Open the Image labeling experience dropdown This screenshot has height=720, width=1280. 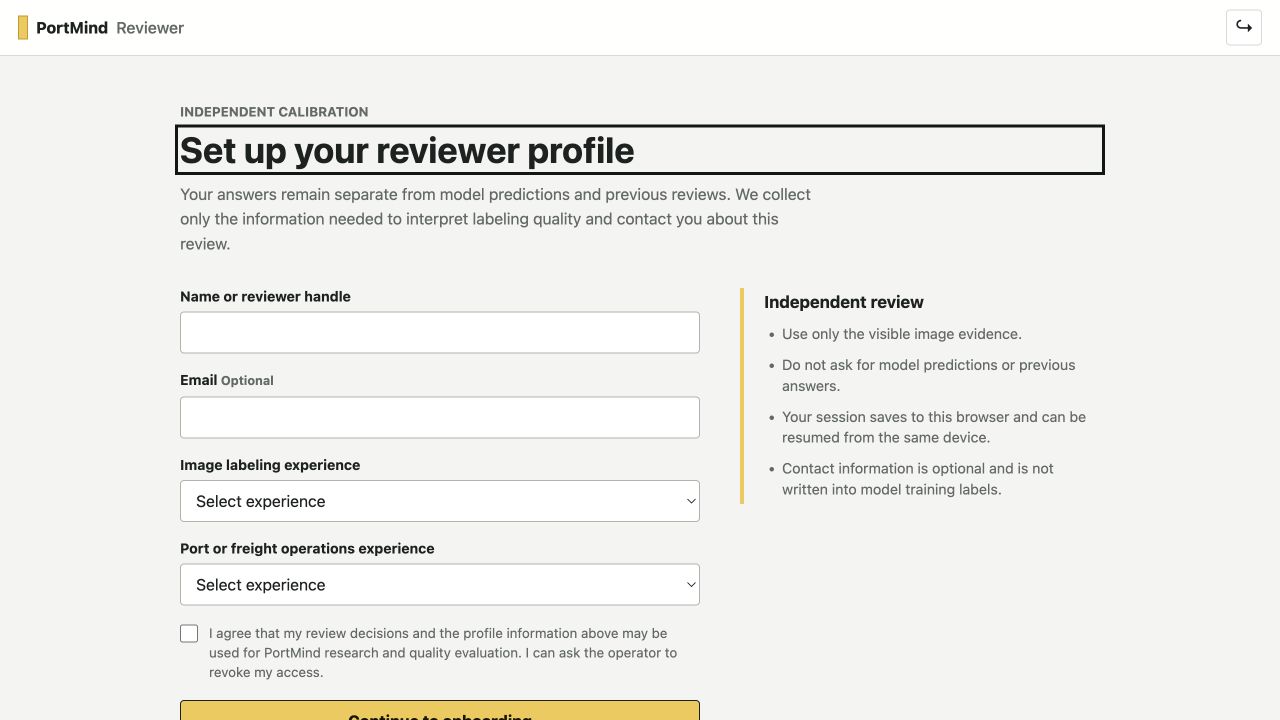440,501
